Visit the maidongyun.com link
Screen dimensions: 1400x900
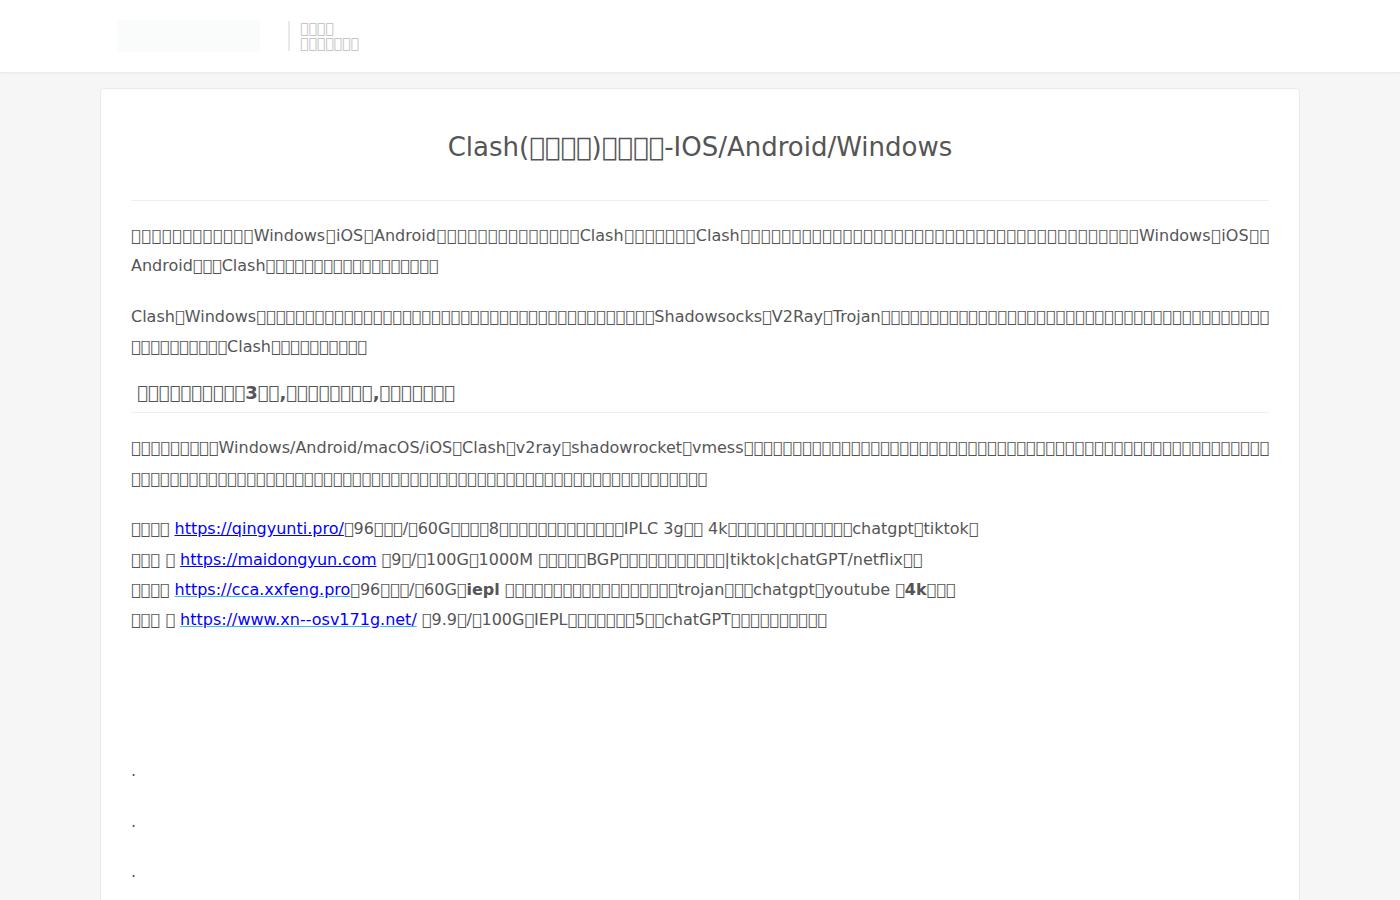tap(278, 560)
